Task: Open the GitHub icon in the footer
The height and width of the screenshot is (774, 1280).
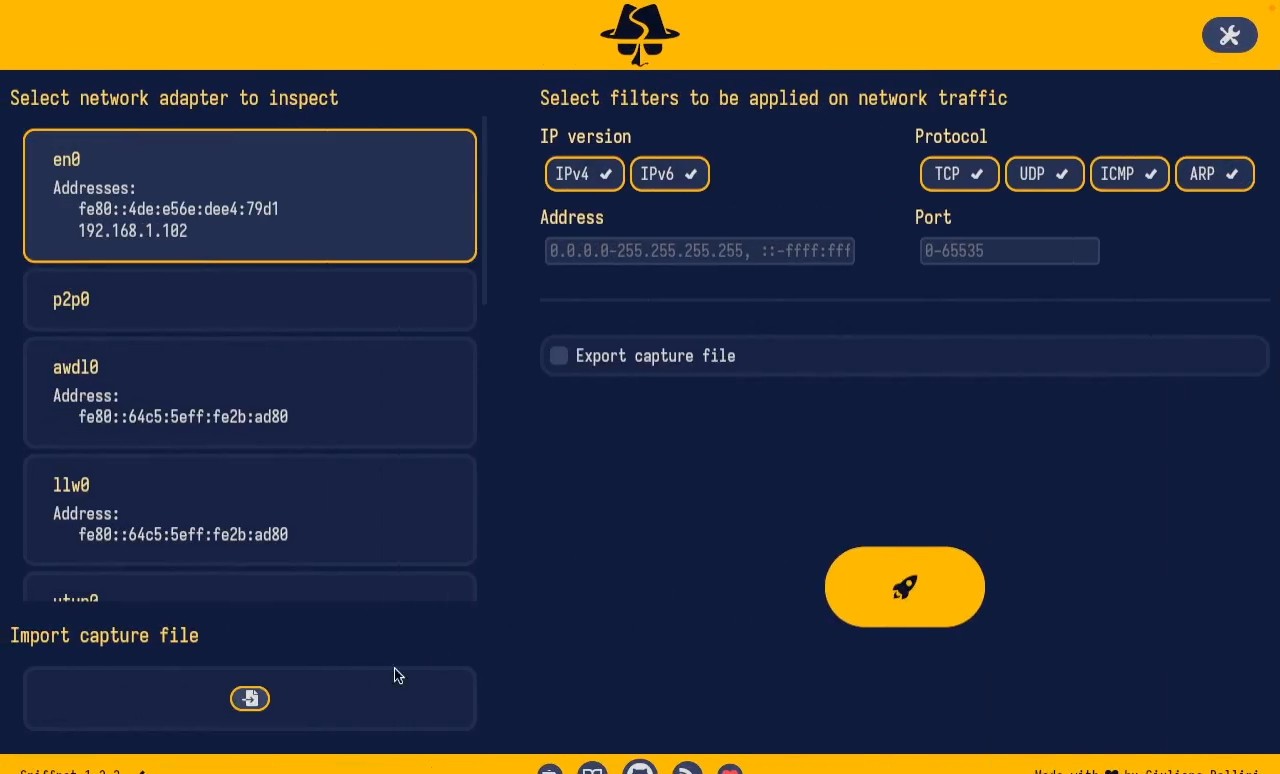Action: [640, 768]
